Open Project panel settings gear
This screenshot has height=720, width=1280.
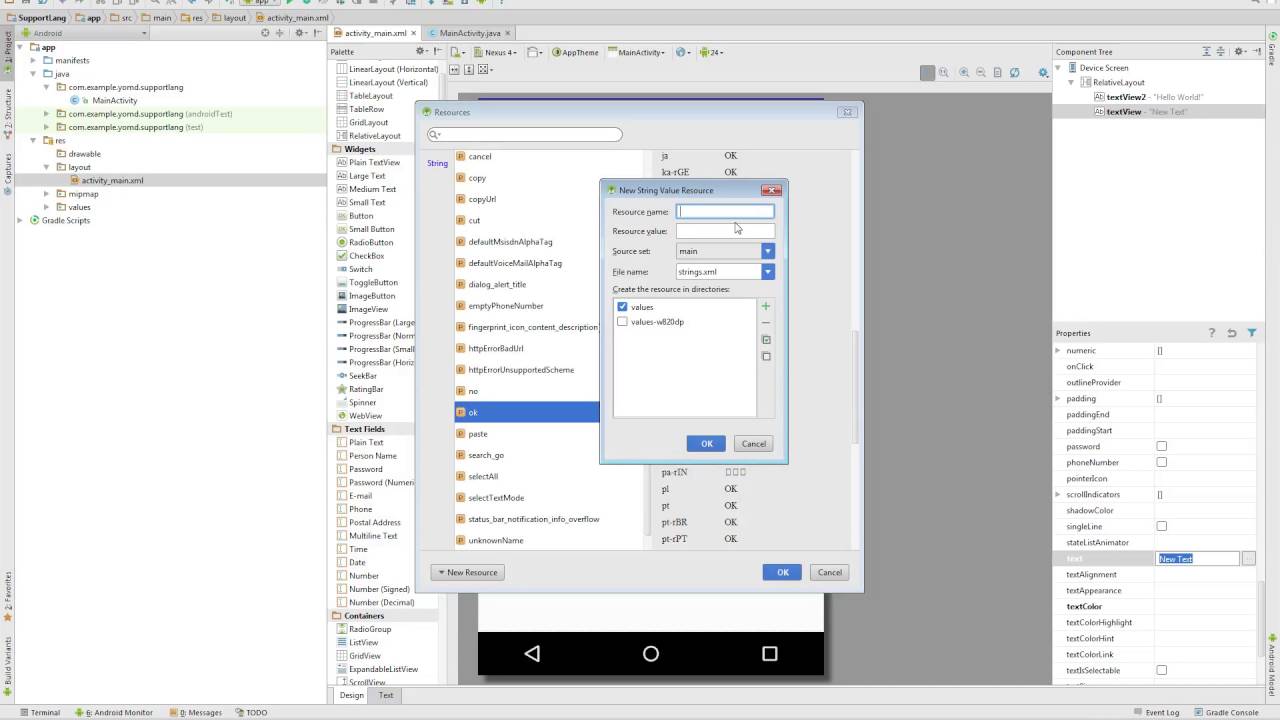click(299, 33)
